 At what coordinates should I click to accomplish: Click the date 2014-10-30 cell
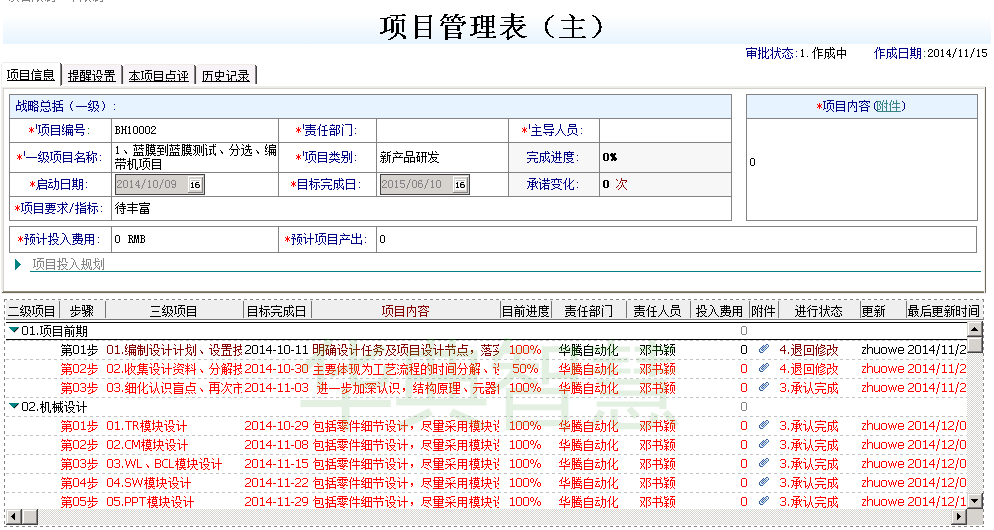point(276,368)
